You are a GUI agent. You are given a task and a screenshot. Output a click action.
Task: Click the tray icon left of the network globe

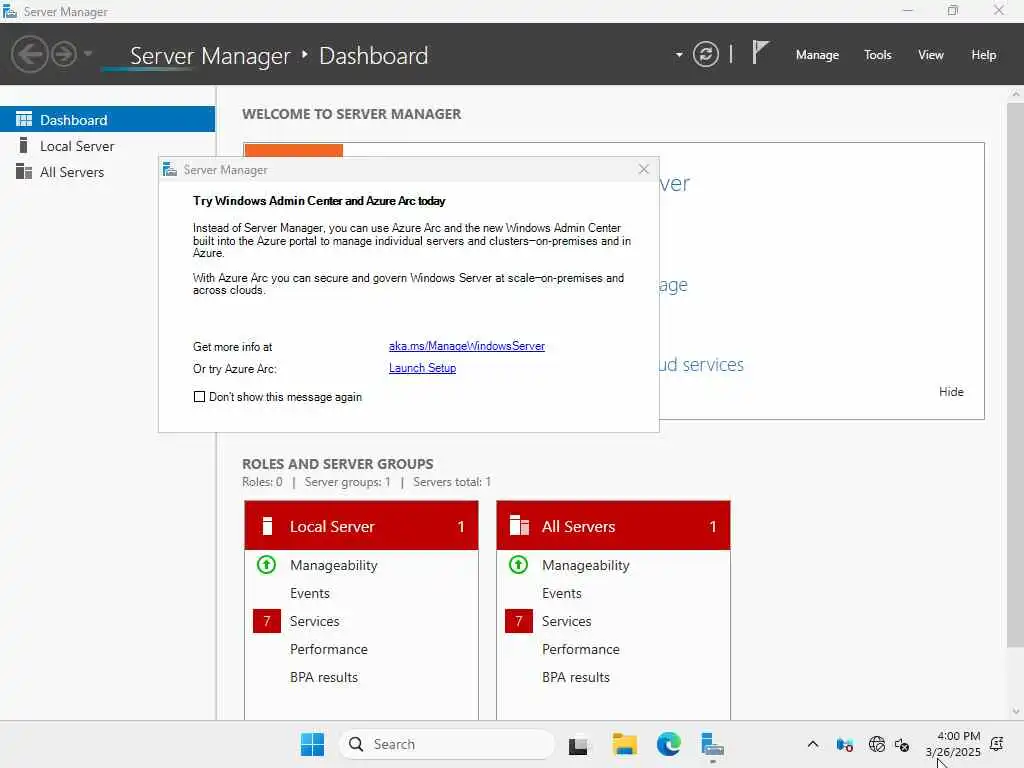tap(844, 744)
